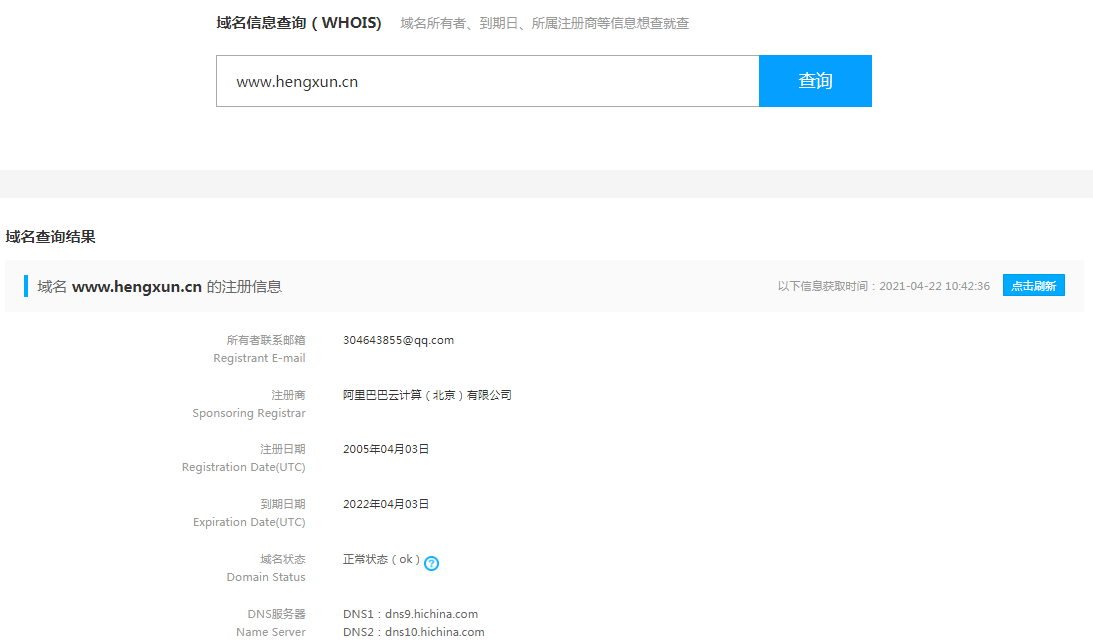Image resolution: width=1093 pixels, height=642 pixels.
Task: Click the help icon beside domain status
Action: pyautogui.click(x=431, y=563)
